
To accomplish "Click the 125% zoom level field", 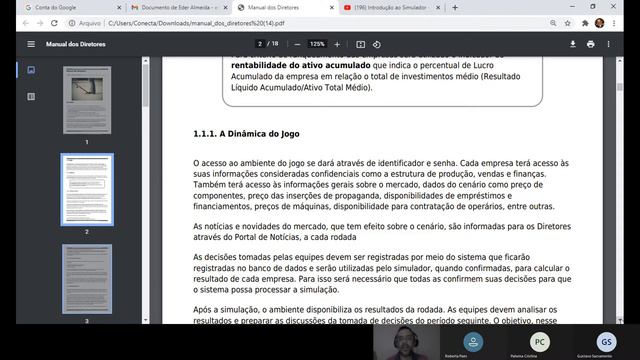I will pyautogui.click(x=317, y=44).
